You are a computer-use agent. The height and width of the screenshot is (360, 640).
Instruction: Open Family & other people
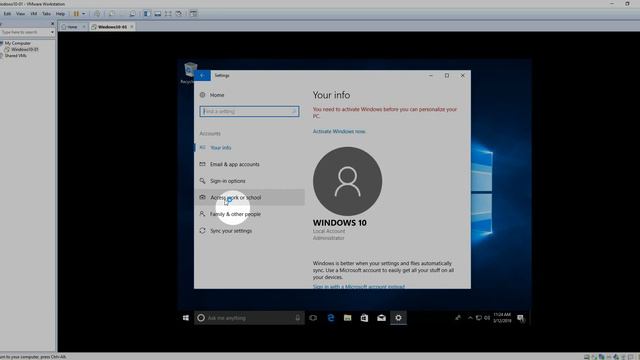249,214
